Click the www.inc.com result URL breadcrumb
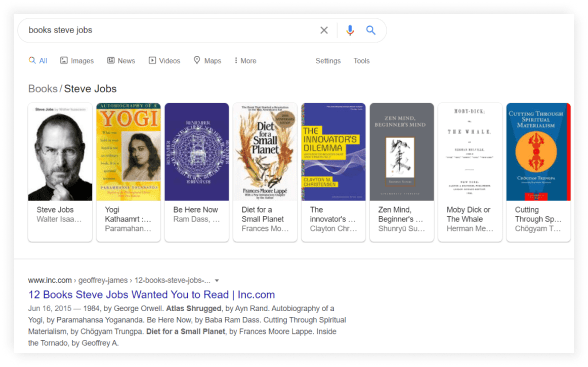The image size is (588, 367). pyautogui.click(x=119, y=280)
